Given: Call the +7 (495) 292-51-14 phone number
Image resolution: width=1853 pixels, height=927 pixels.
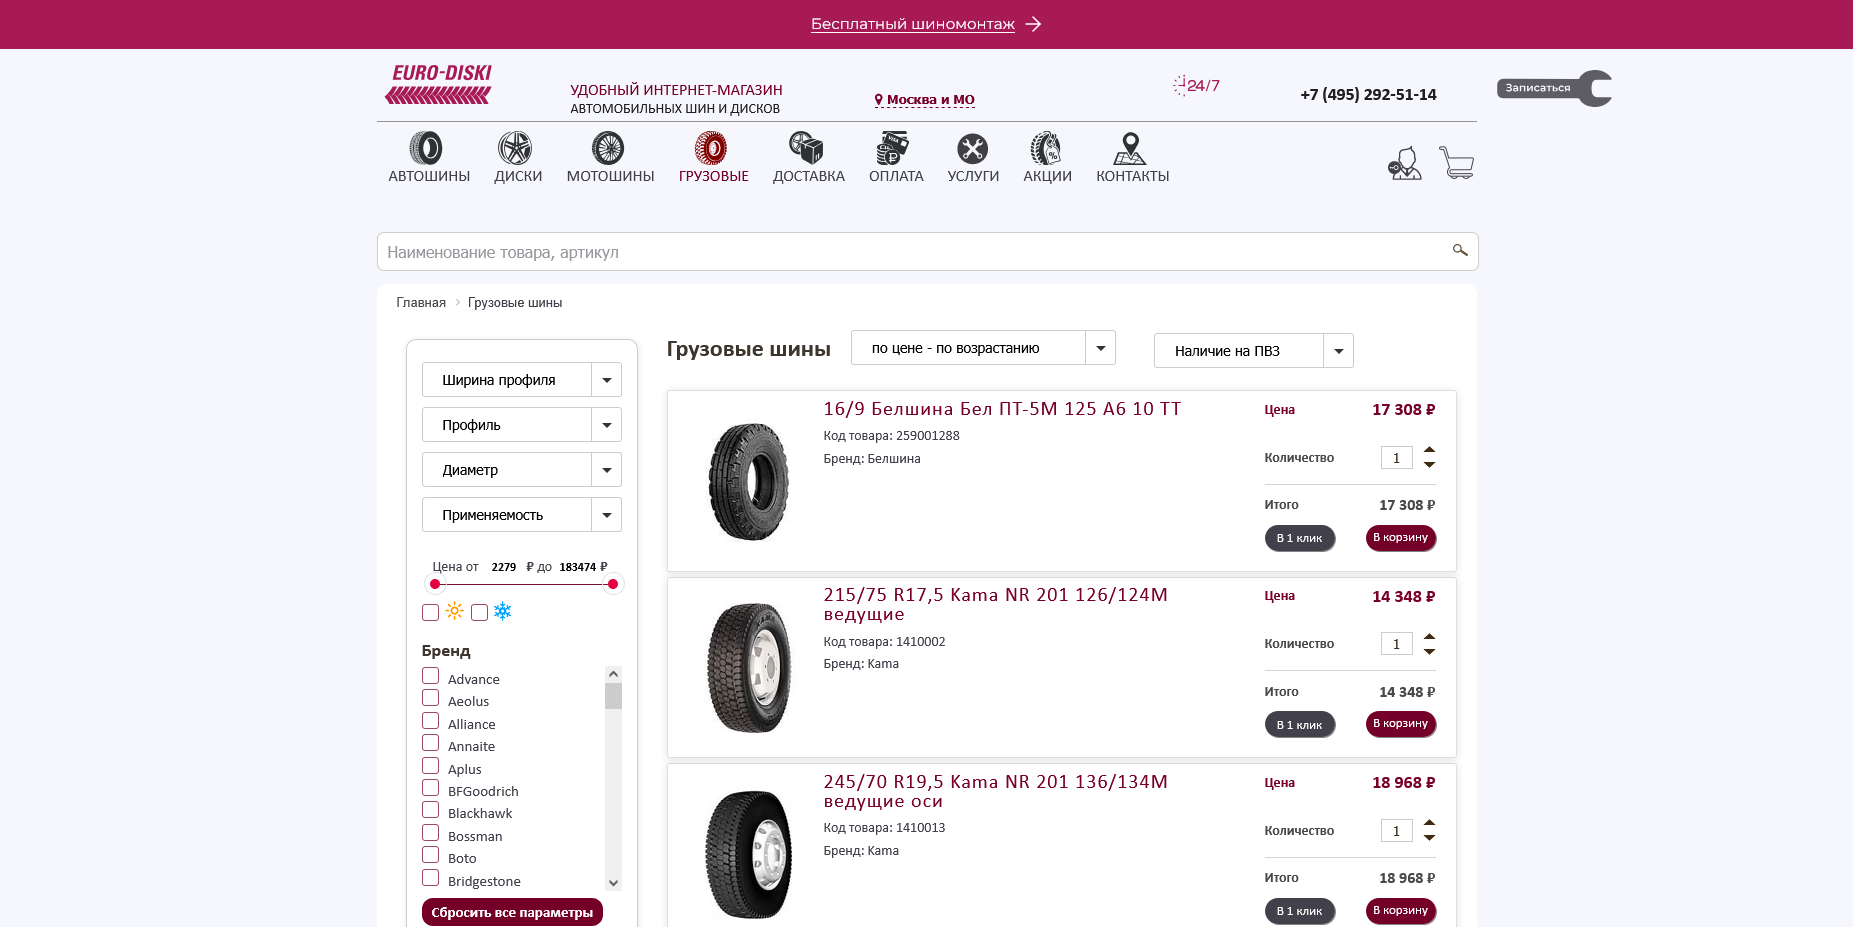Looking at the screenshot, I should [x=1368, y=95].
